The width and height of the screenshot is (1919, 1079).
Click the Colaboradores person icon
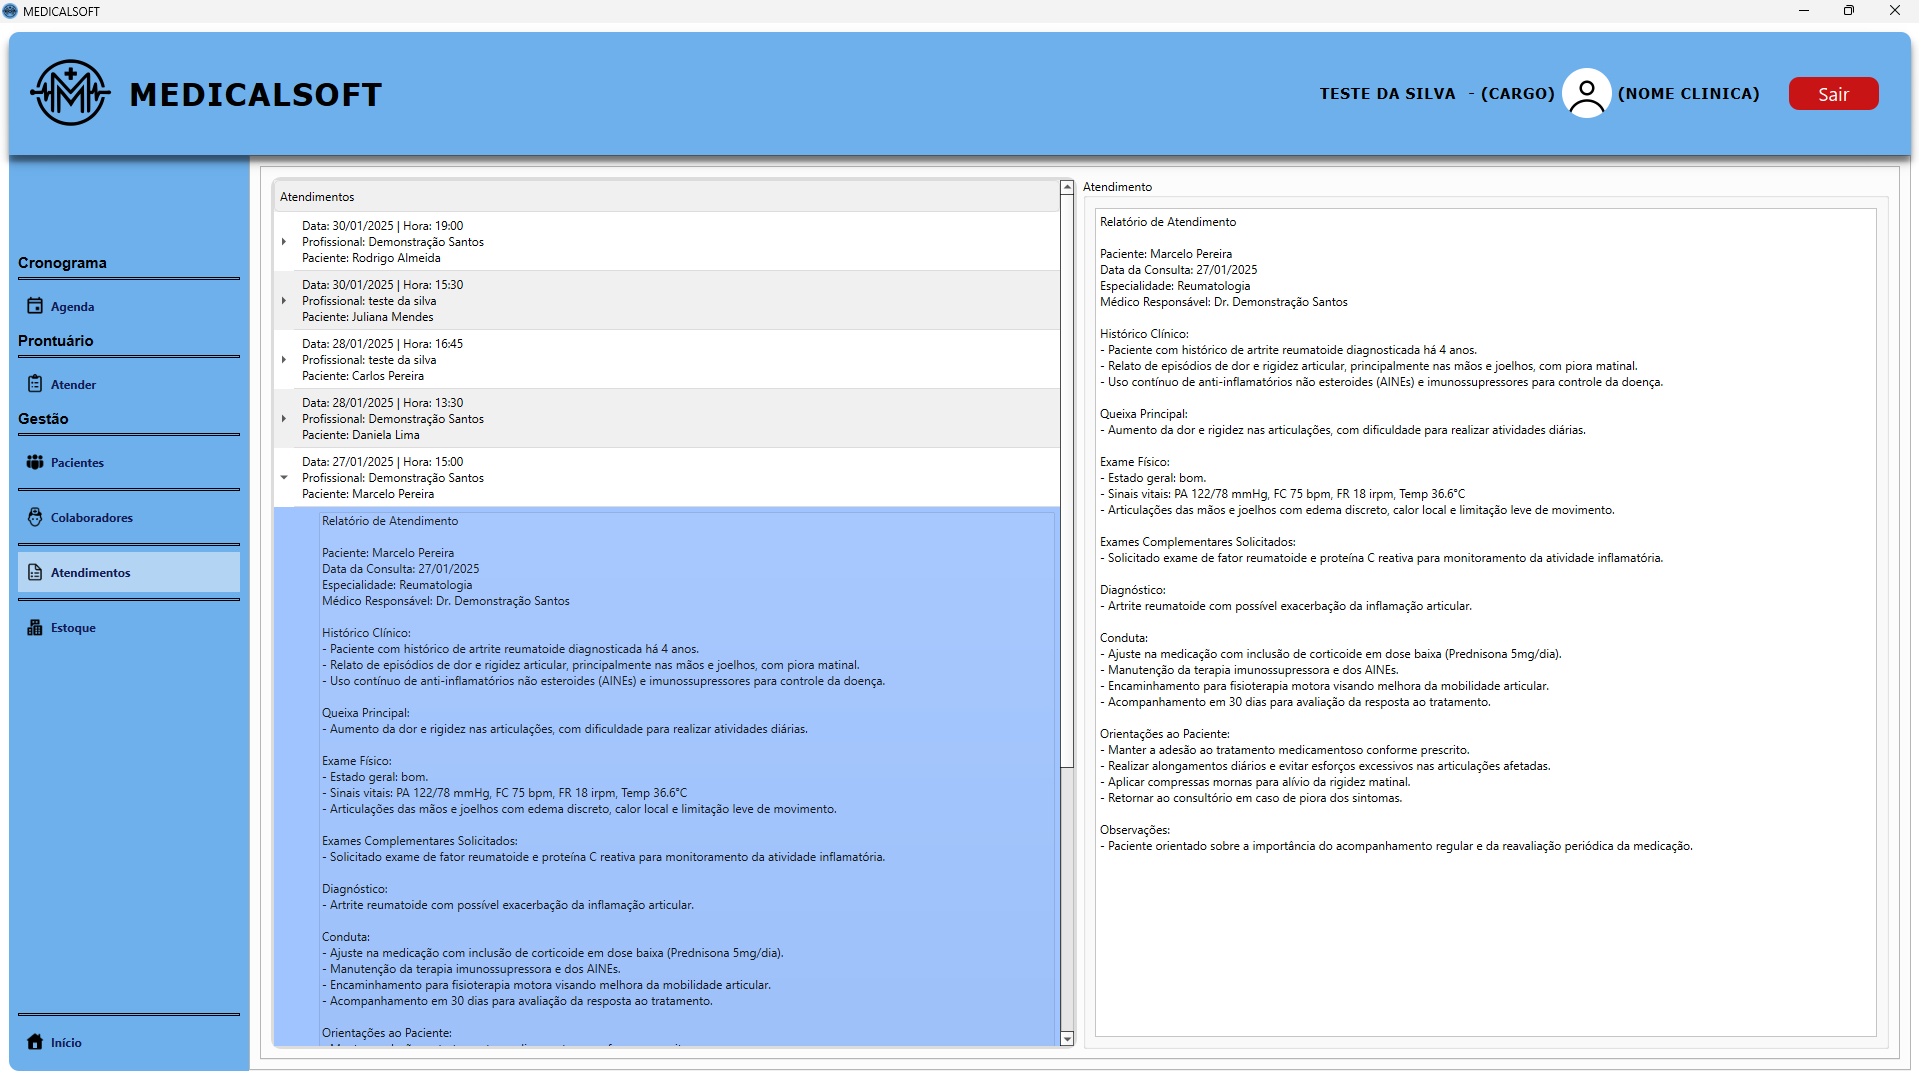tap(35, 517)
